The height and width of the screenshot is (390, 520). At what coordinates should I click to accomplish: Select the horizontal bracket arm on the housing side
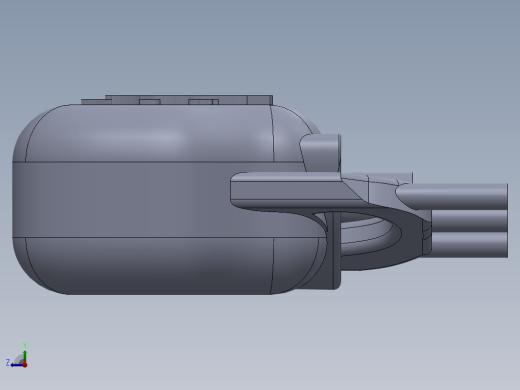[293, 191]
